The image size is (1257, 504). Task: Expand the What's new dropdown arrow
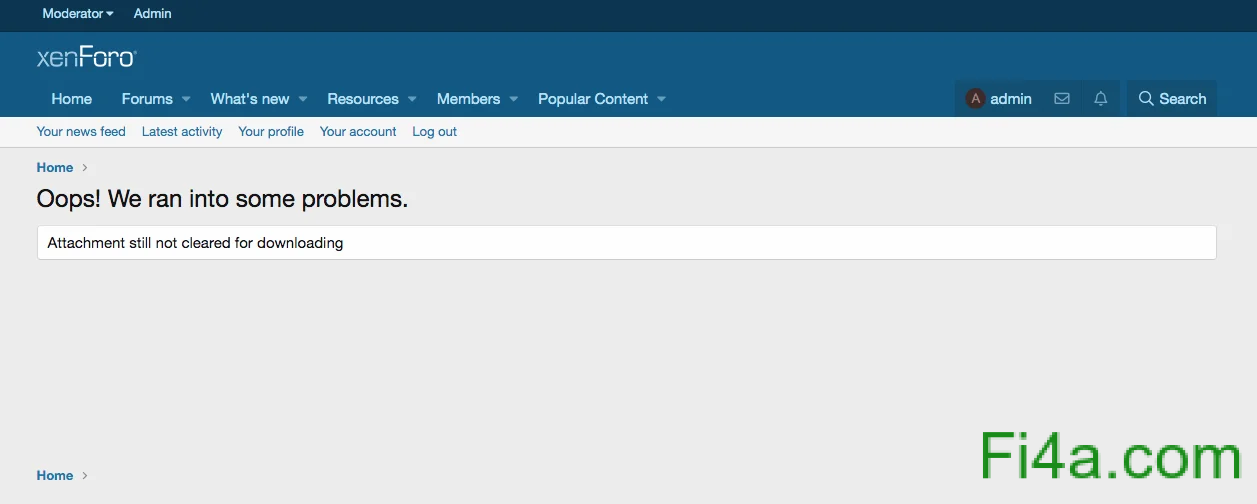tap(303, 99)
